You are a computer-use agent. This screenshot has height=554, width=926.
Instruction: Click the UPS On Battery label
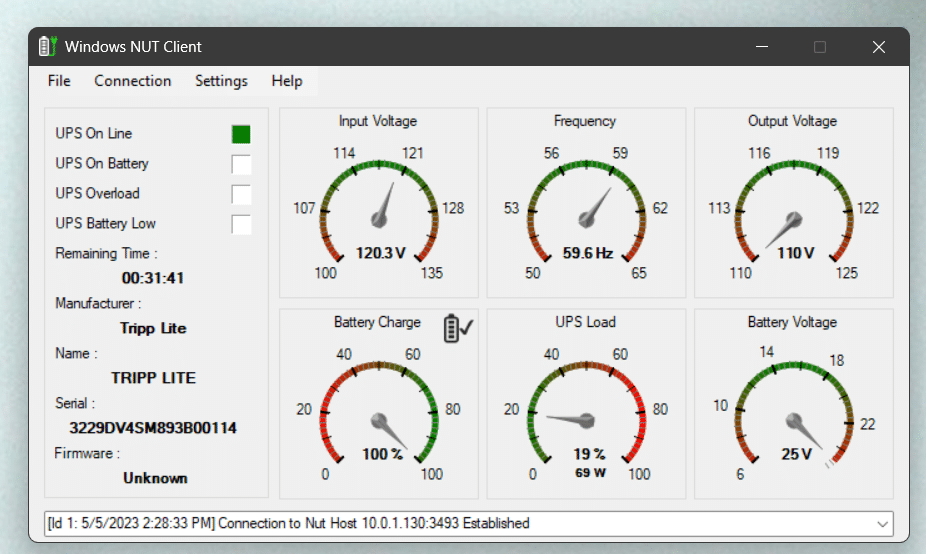tap(102, 164)
